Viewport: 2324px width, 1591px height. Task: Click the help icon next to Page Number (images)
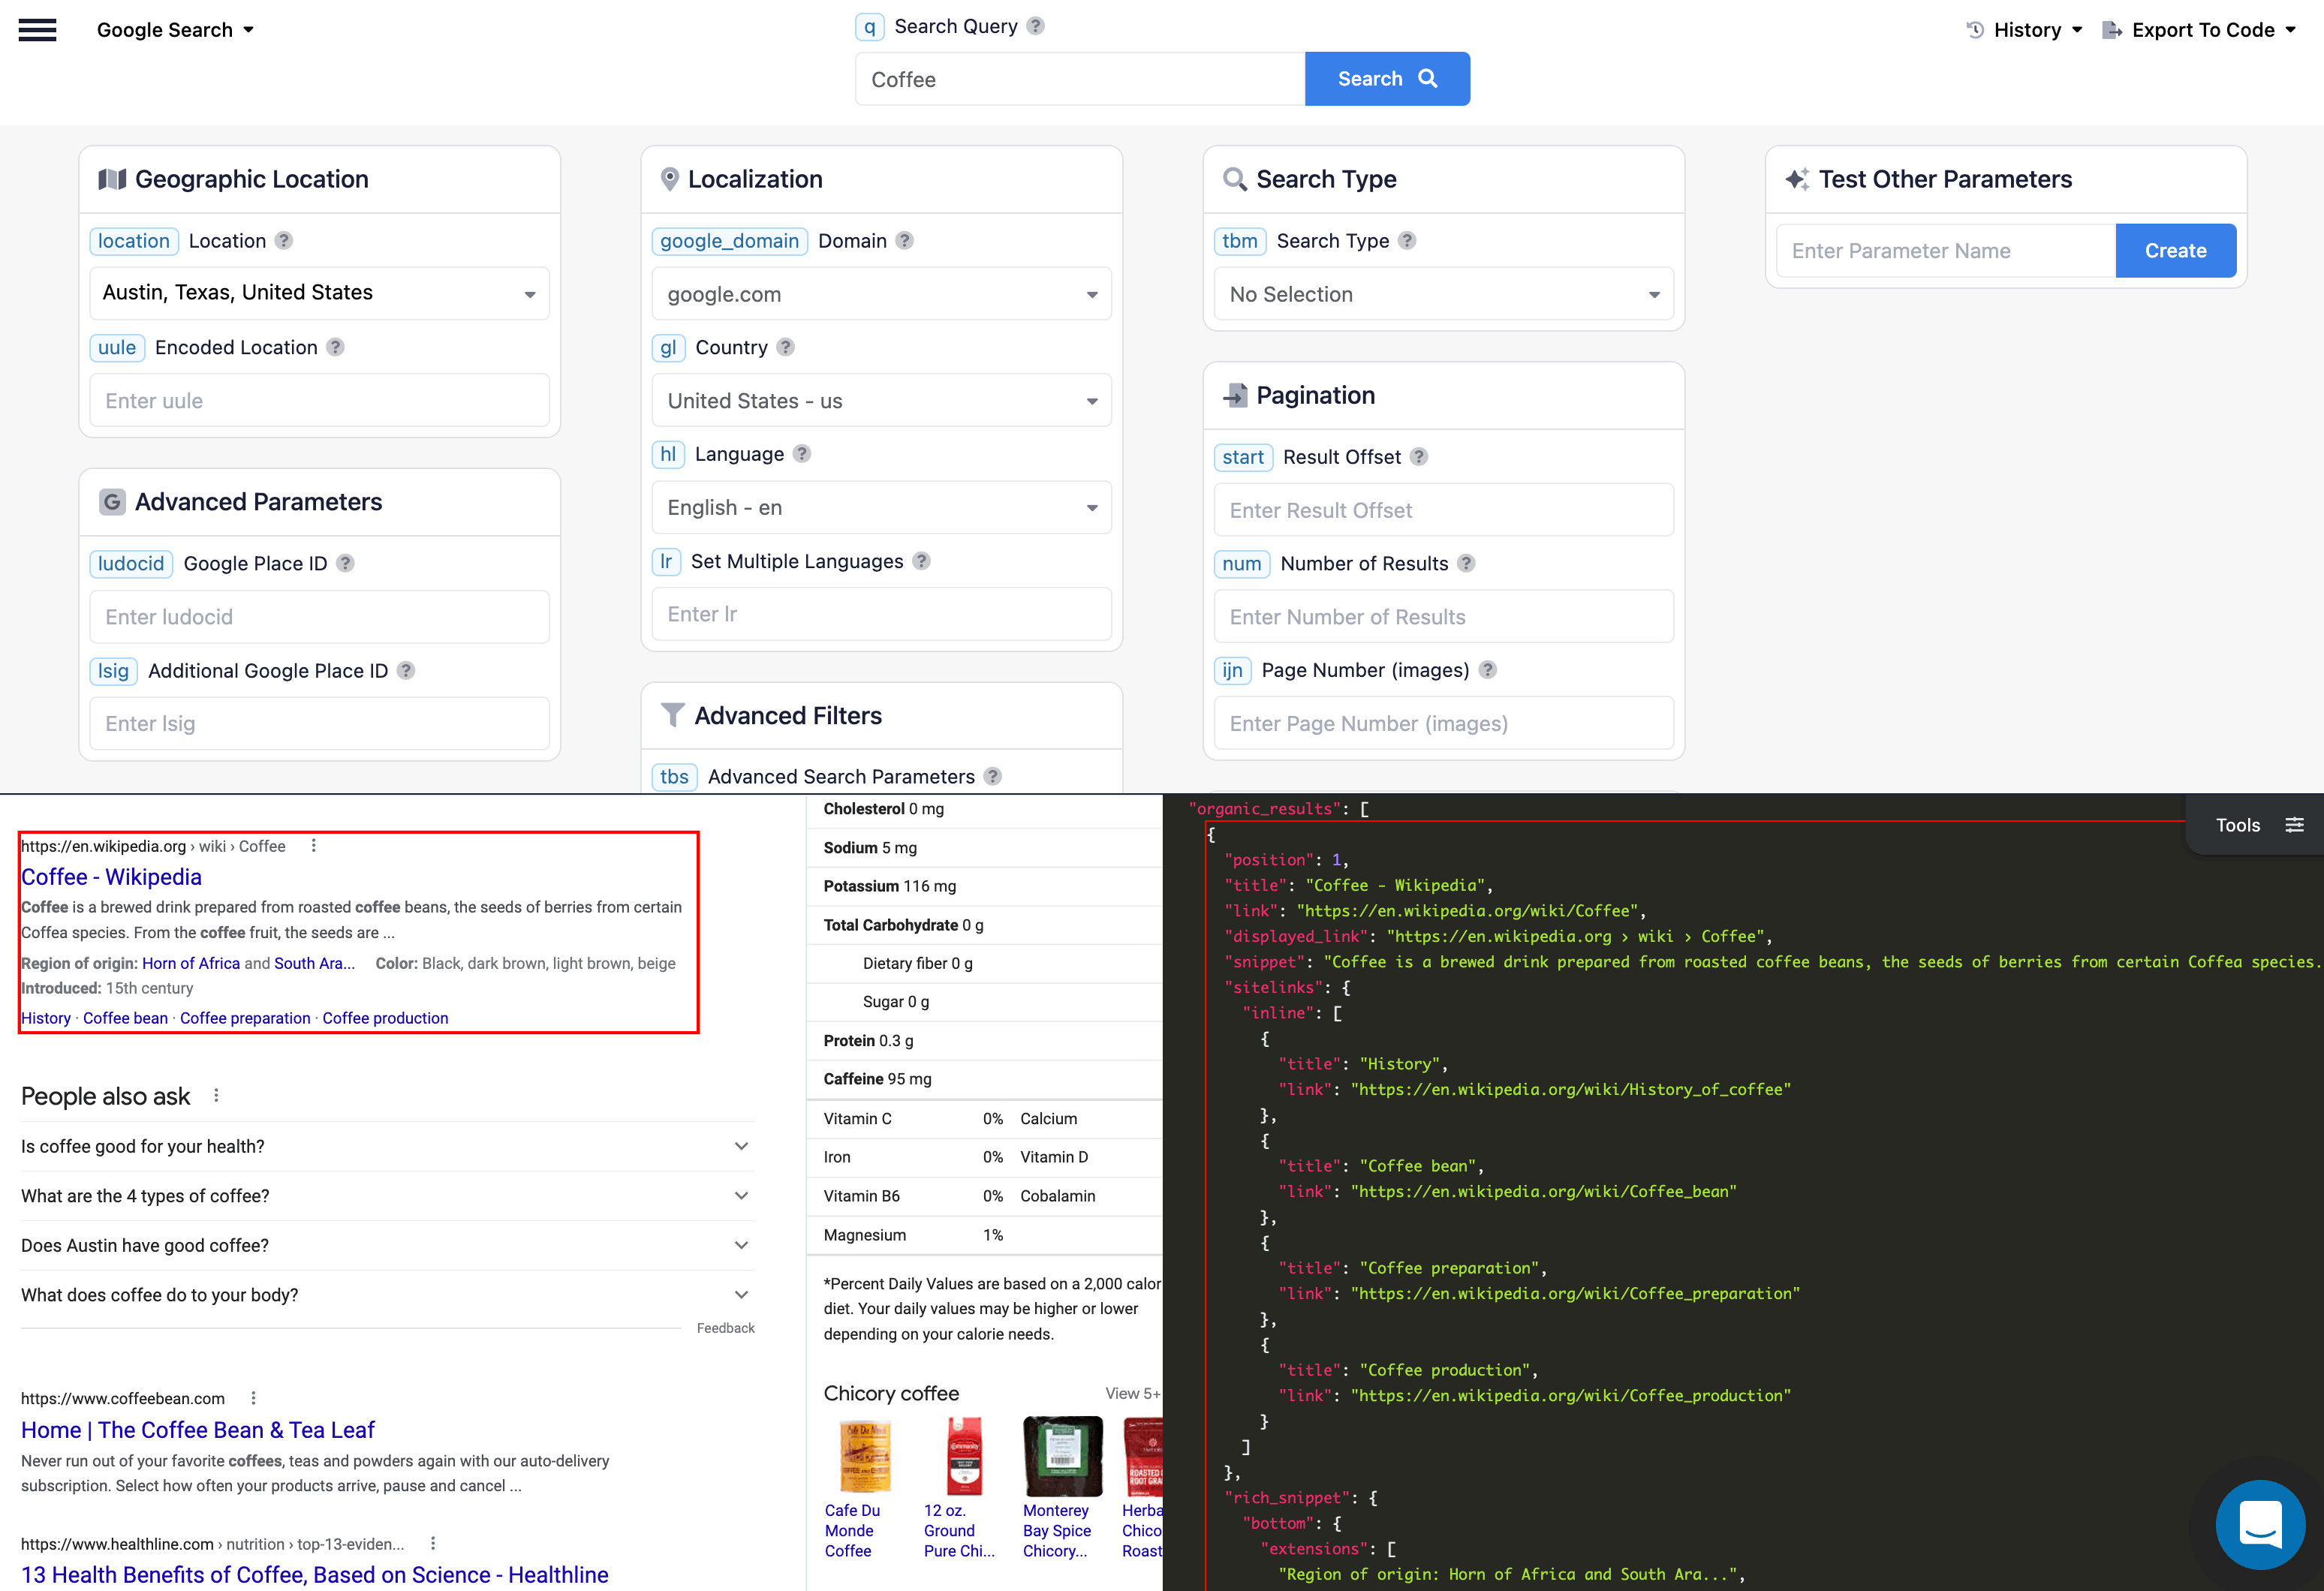click(x=1488, y=670)
